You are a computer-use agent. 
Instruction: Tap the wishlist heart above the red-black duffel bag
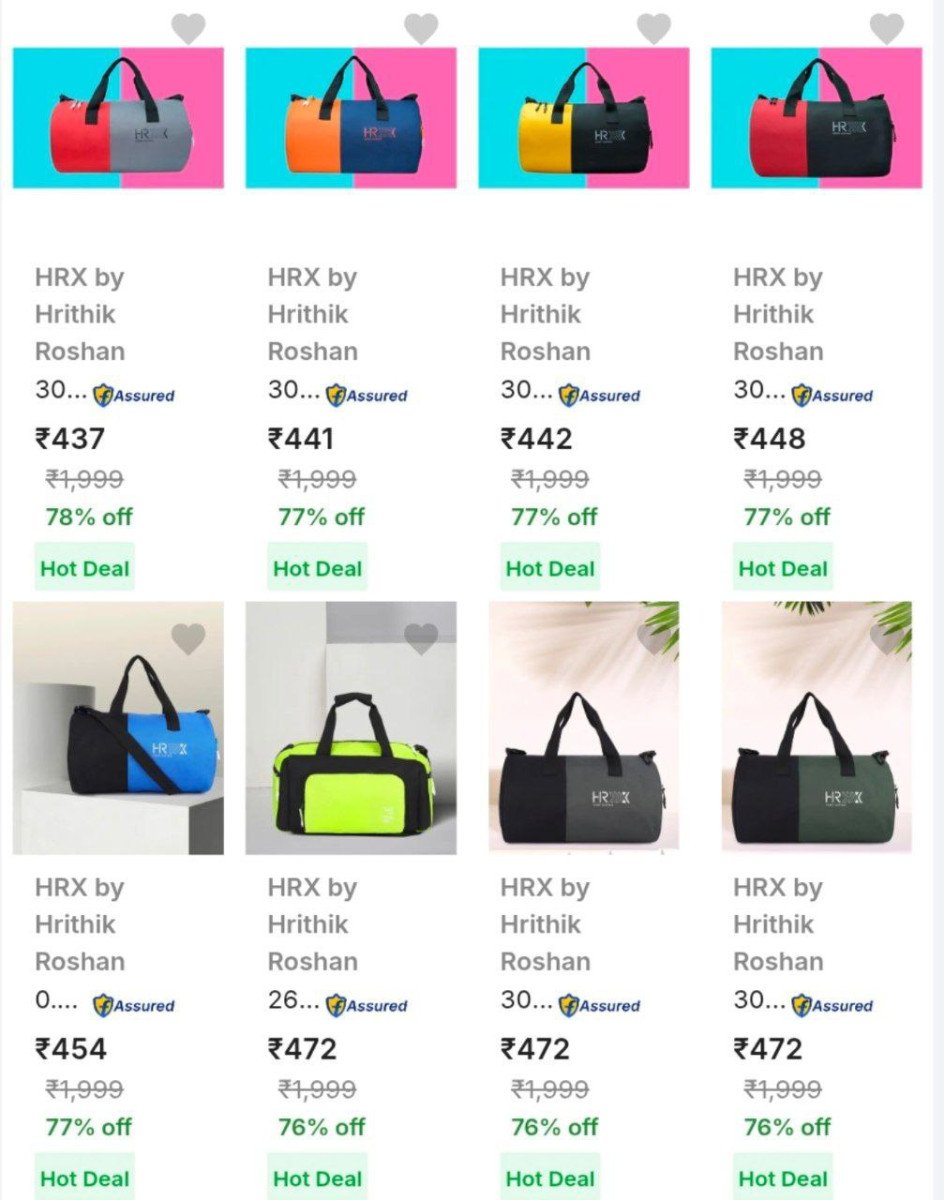[x=887, y=28]
